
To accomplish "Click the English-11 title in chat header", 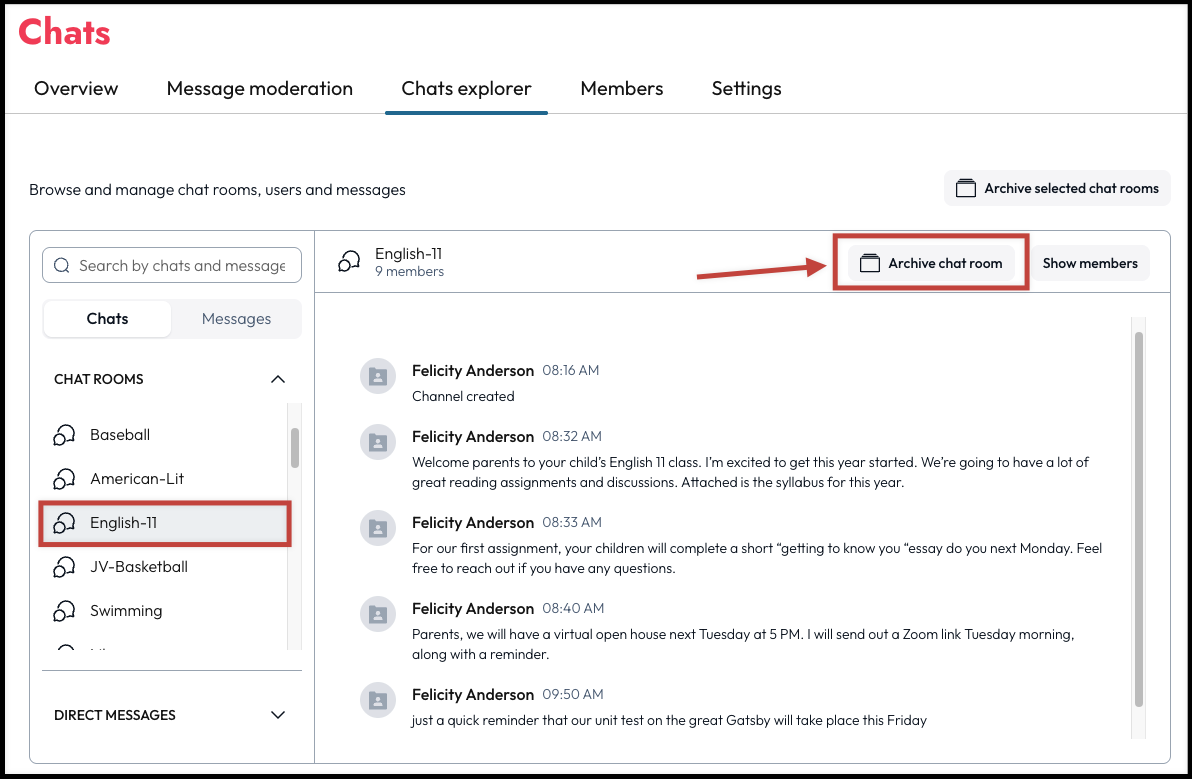I will (408, 254).
